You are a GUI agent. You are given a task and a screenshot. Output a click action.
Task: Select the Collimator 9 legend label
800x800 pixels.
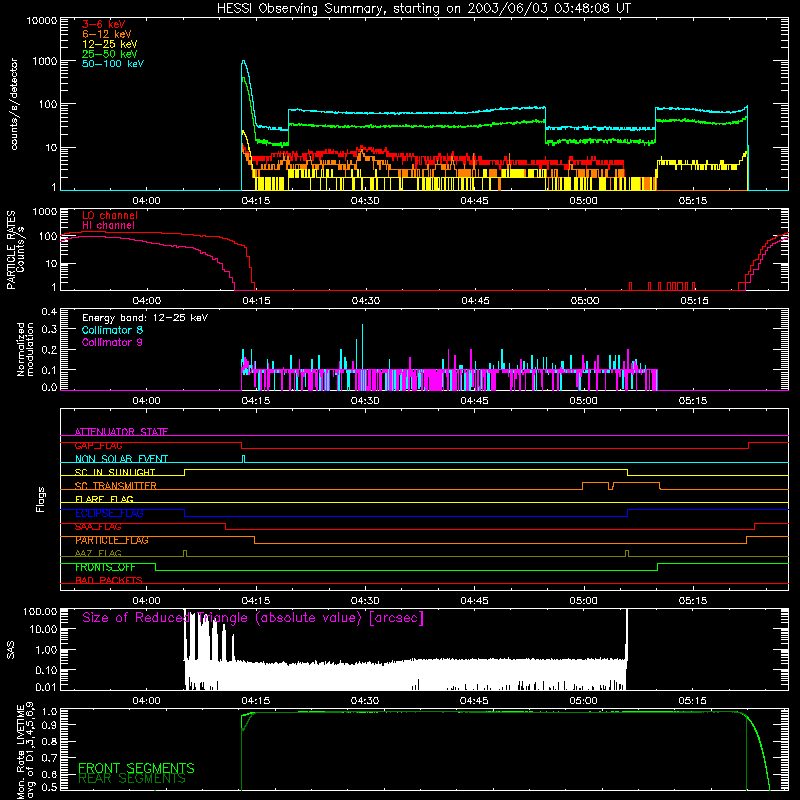click(112, 342)
